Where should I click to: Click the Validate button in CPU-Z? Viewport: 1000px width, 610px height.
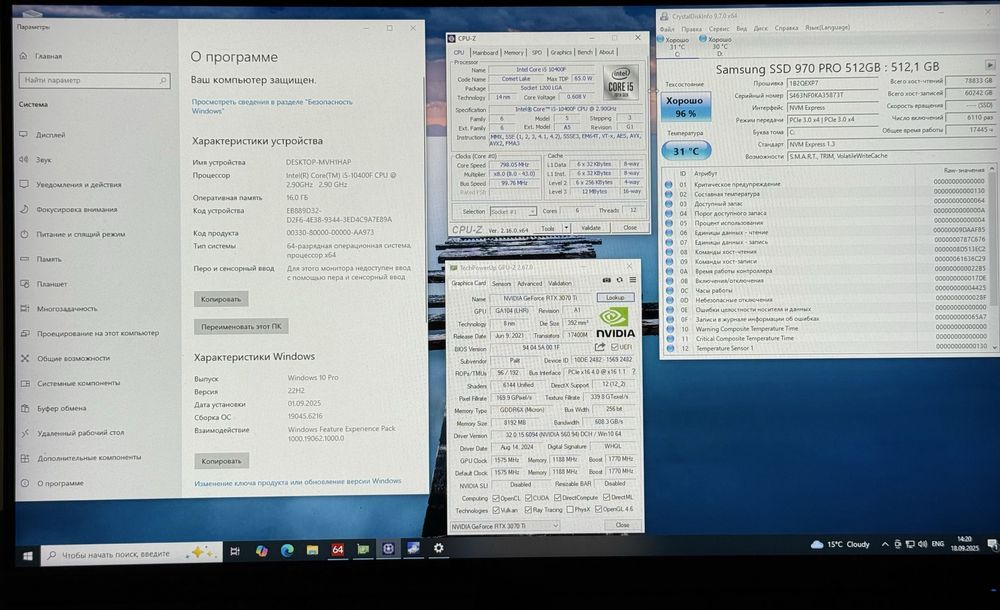(x=591, y=228)
